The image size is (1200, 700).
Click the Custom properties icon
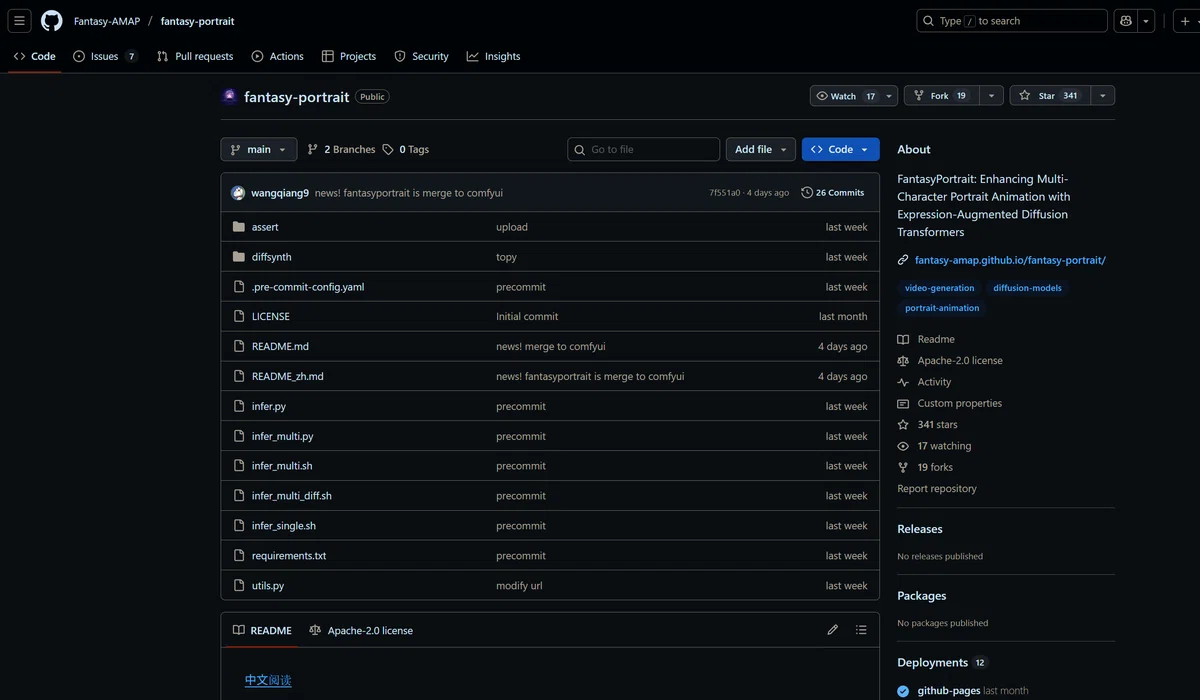point(903,404)
